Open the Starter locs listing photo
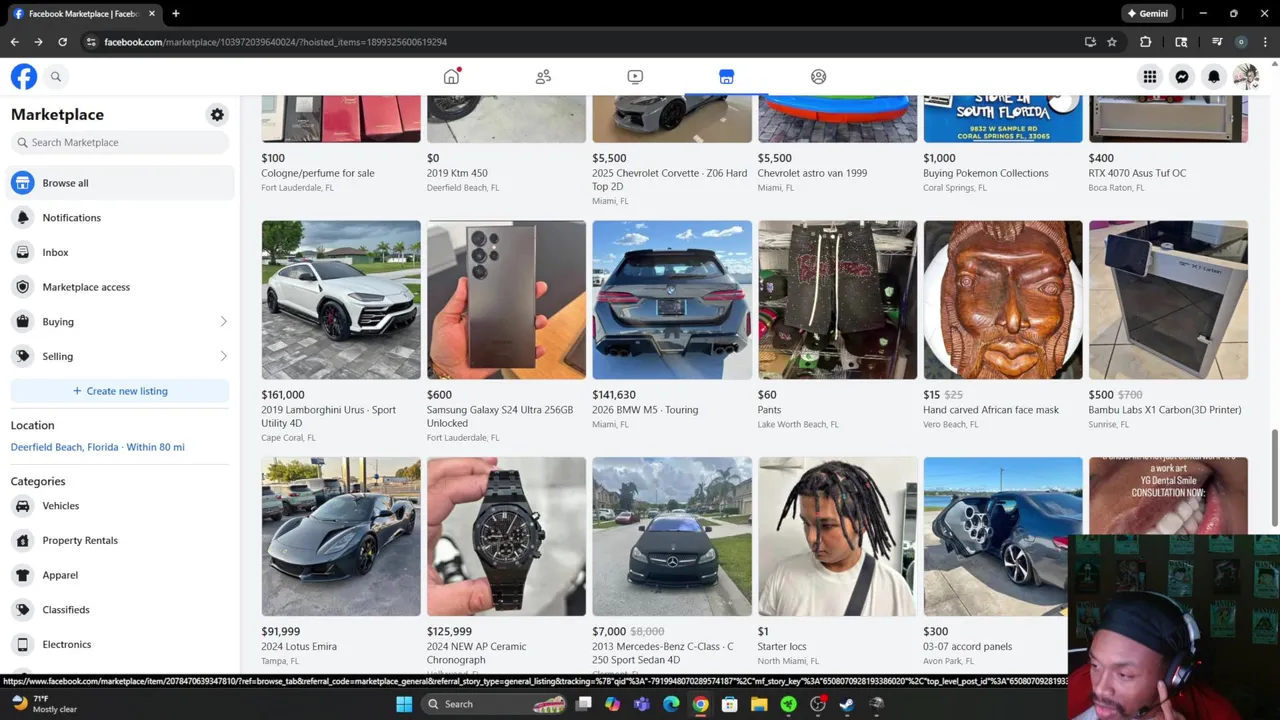The height and width of the screenshot is (720, 1280). [x=837, y=537]
